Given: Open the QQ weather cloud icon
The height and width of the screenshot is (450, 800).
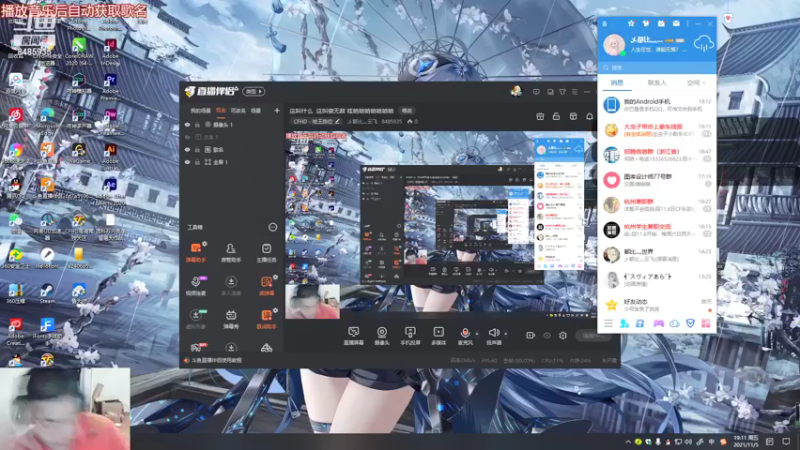Looking at the screenshot, I should [704, 43].
